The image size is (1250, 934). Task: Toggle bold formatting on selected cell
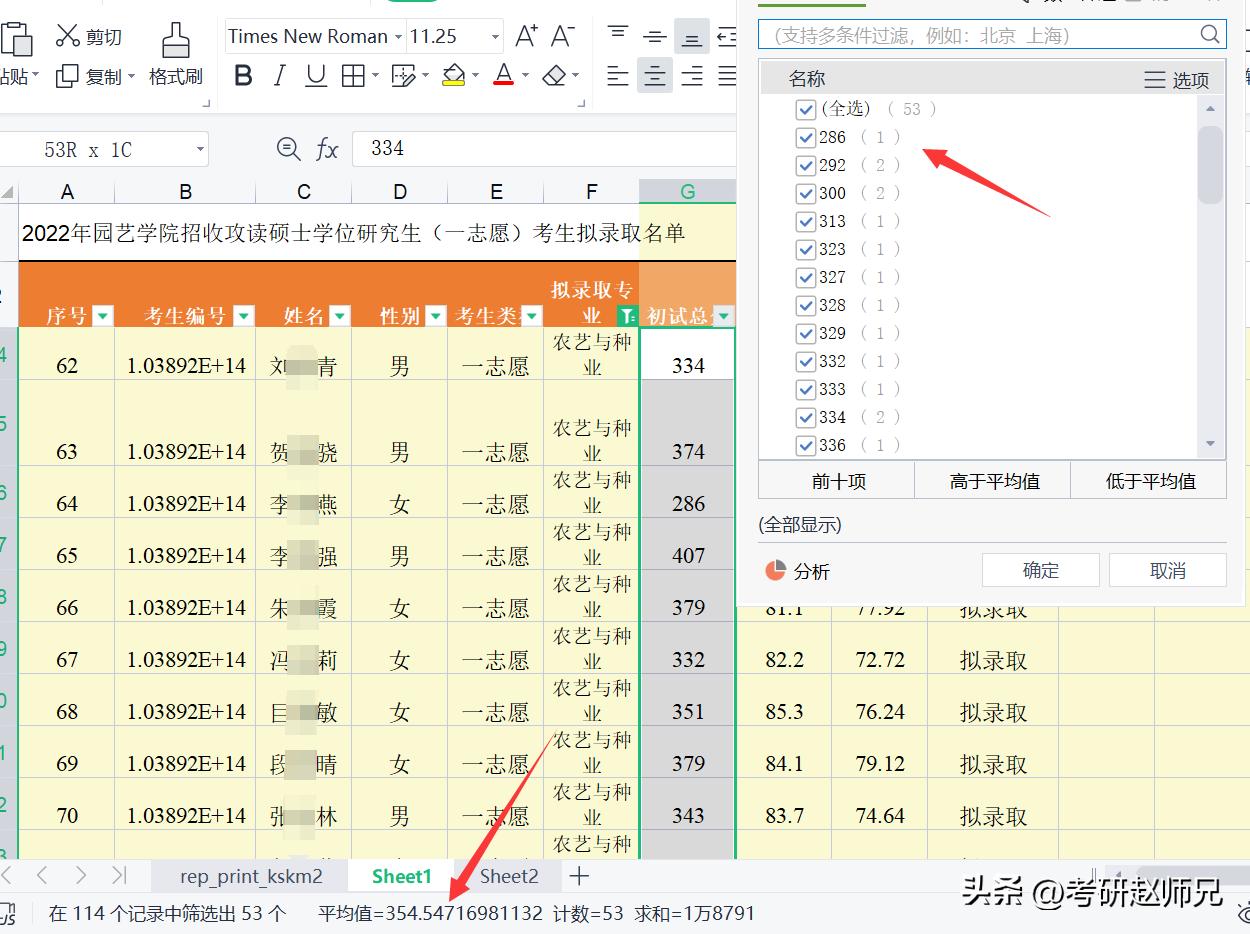[242, 76]
